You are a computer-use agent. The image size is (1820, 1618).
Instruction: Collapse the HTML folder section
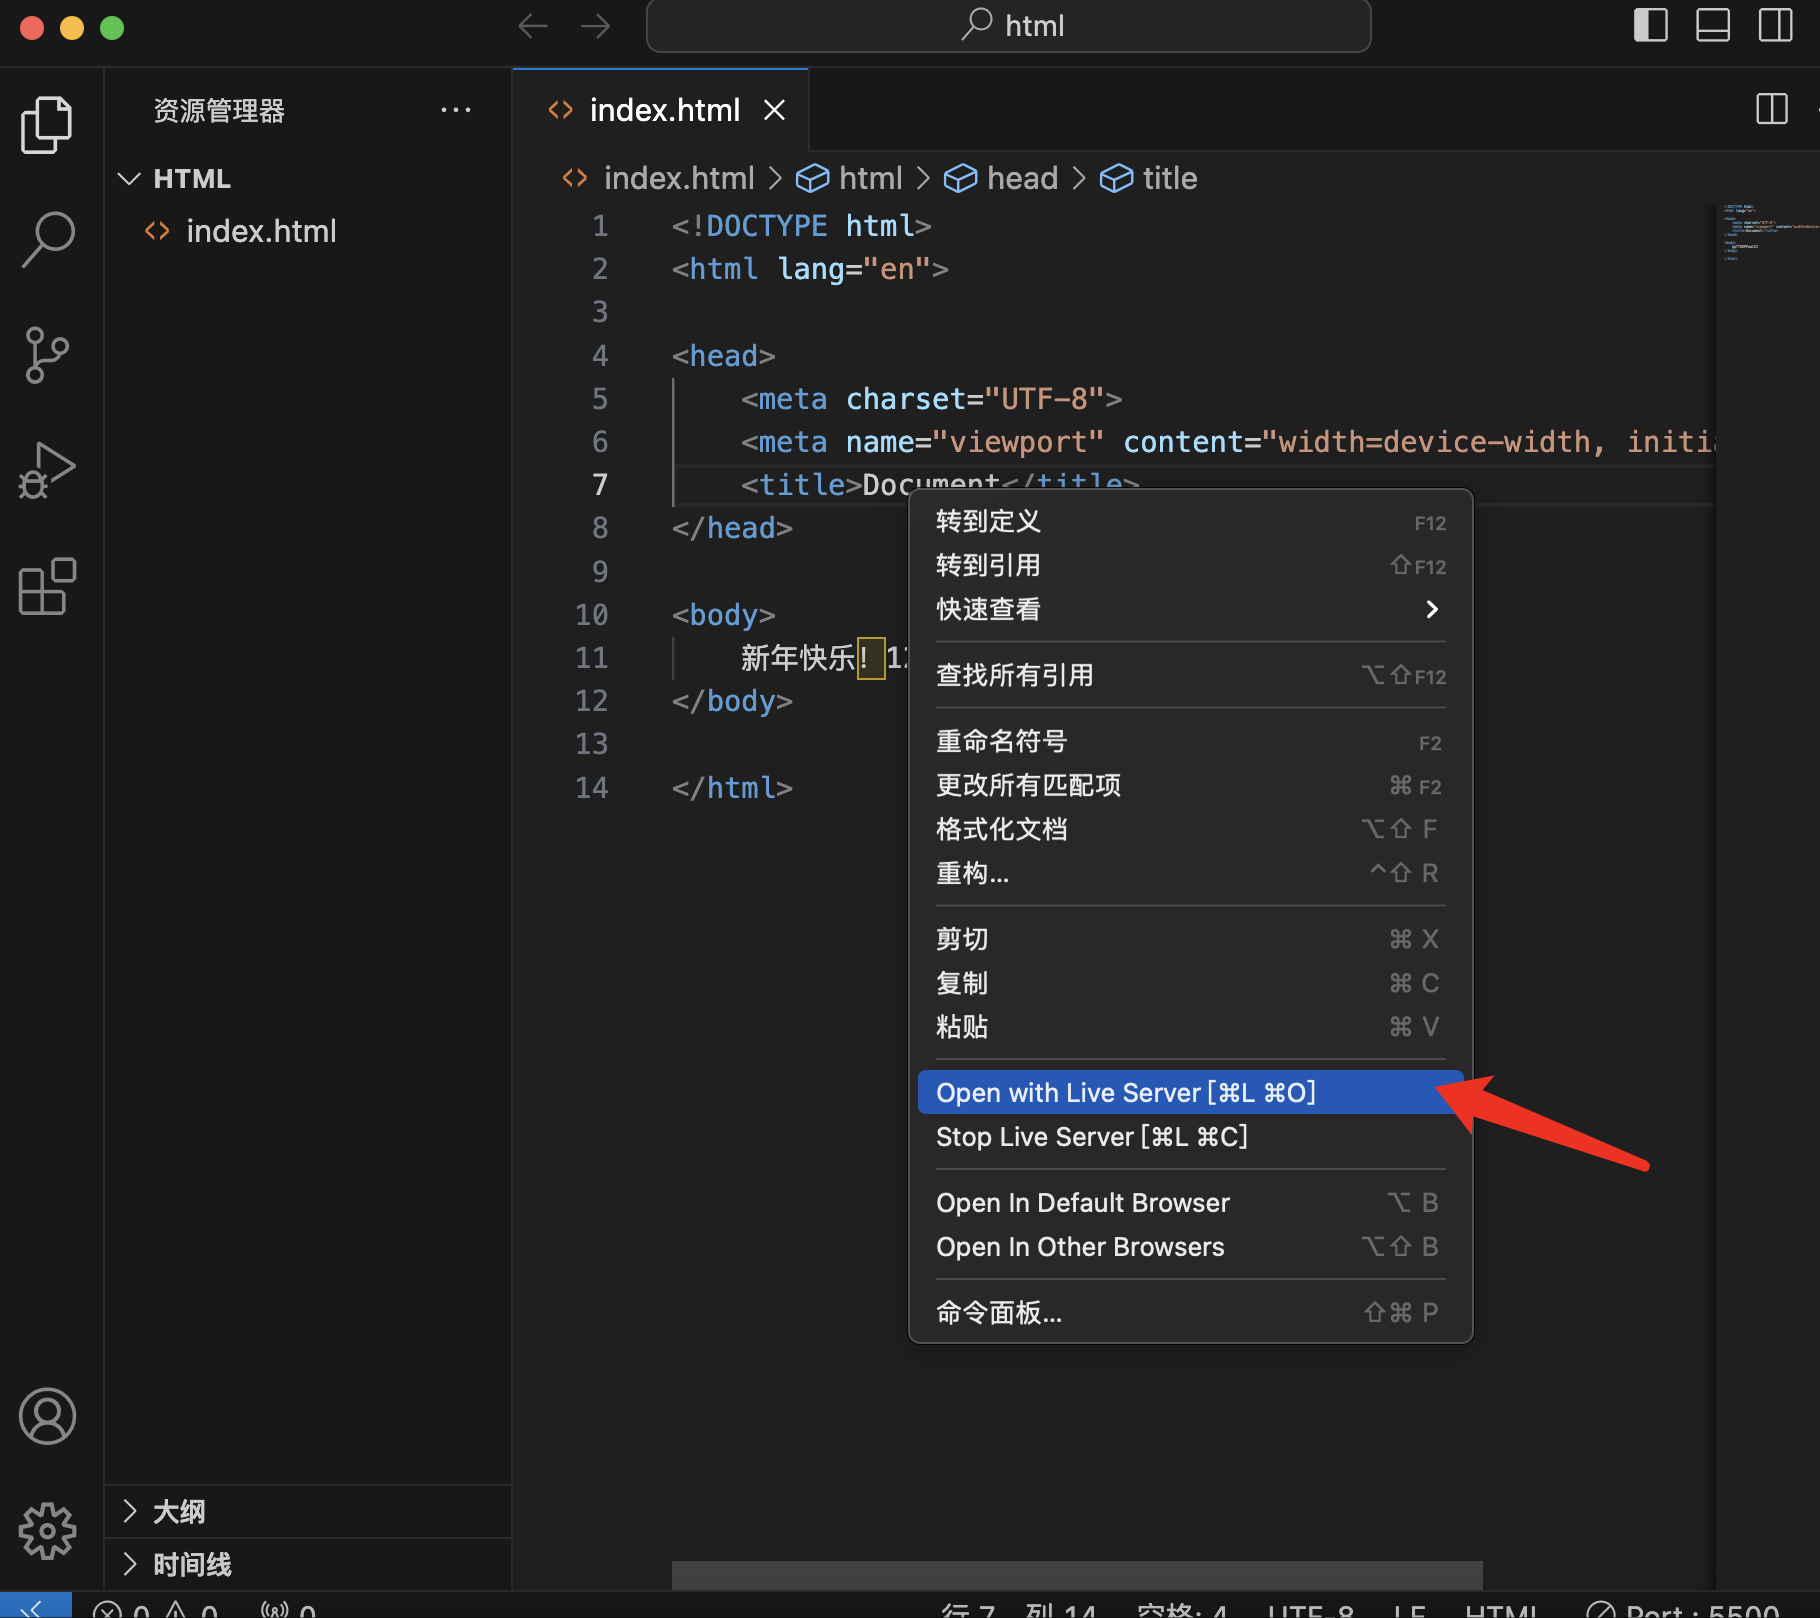click(x=308, y=179)
